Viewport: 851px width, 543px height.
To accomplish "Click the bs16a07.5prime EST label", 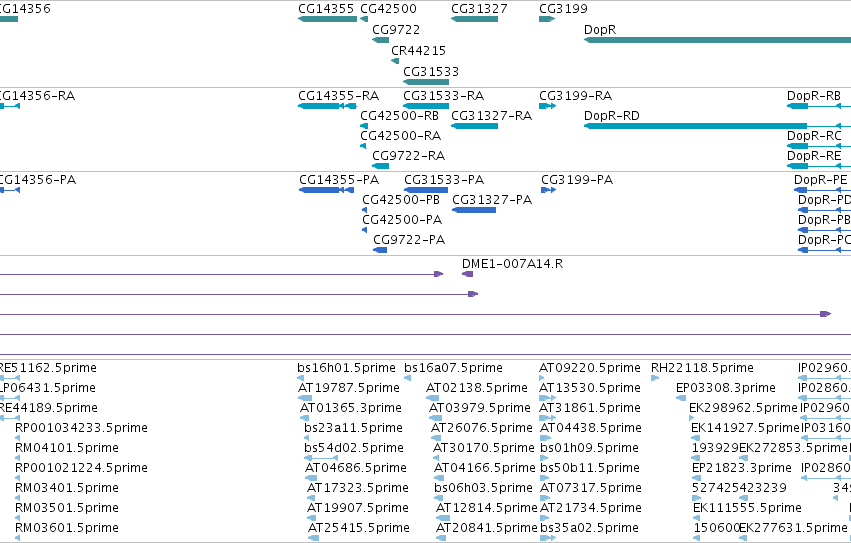I will (454, 368).
